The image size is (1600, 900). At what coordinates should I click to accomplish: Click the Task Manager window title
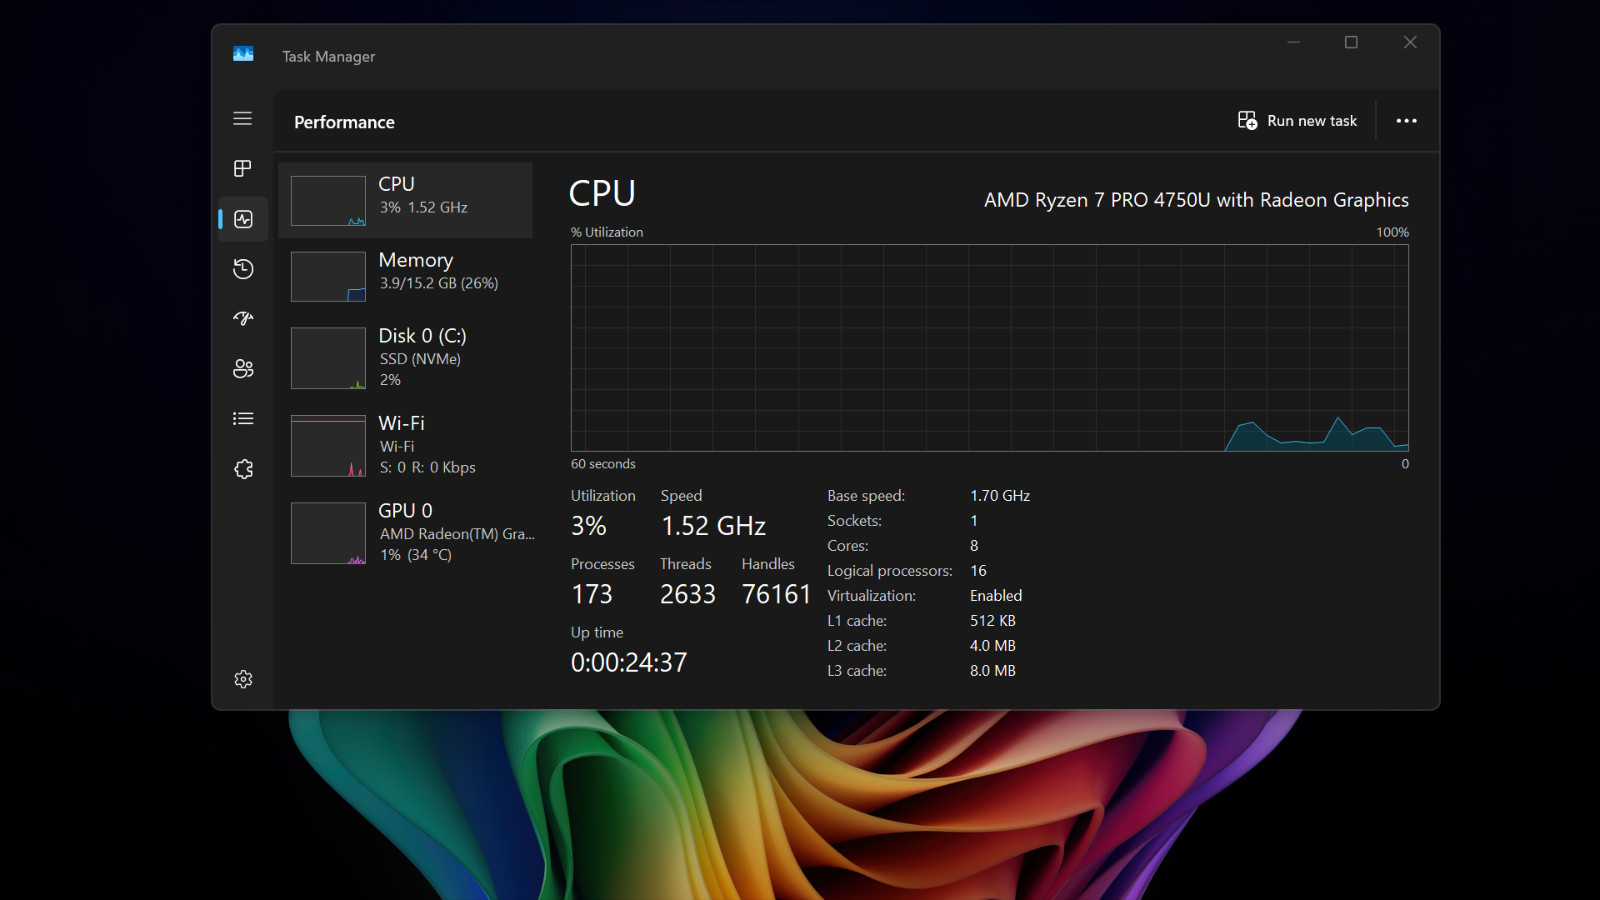tap(328, 57)
